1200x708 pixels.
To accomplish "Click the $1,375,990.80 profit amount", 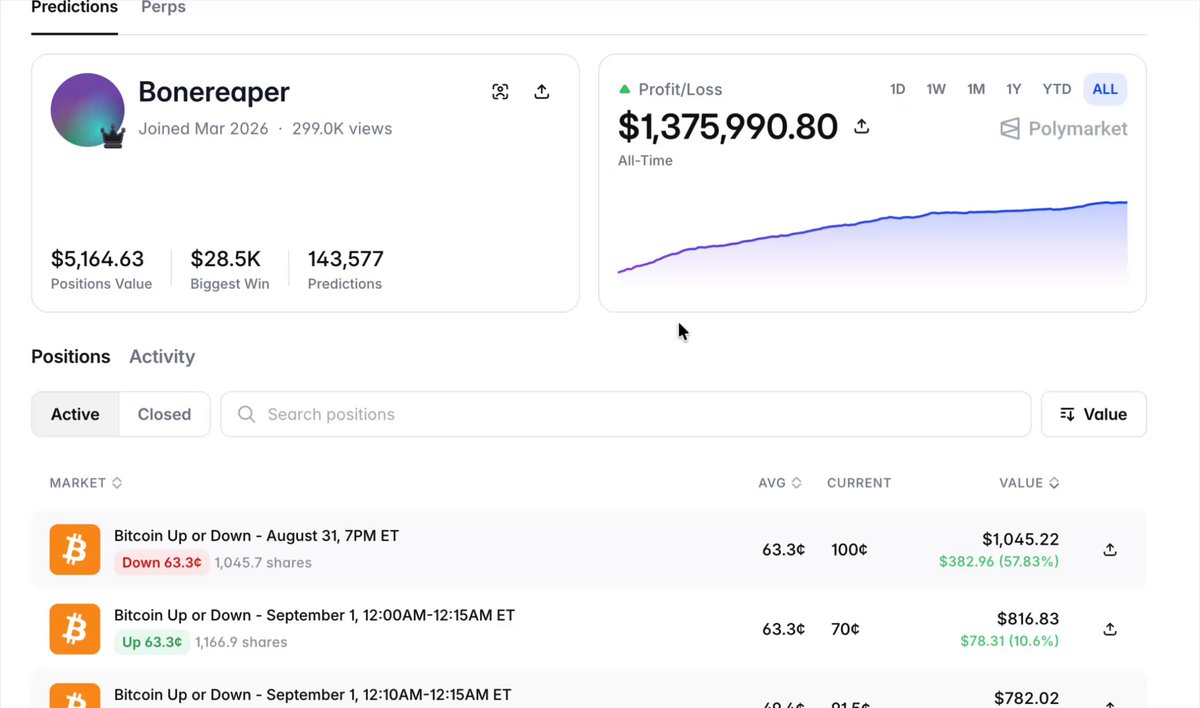I will (x=728, y=127).
